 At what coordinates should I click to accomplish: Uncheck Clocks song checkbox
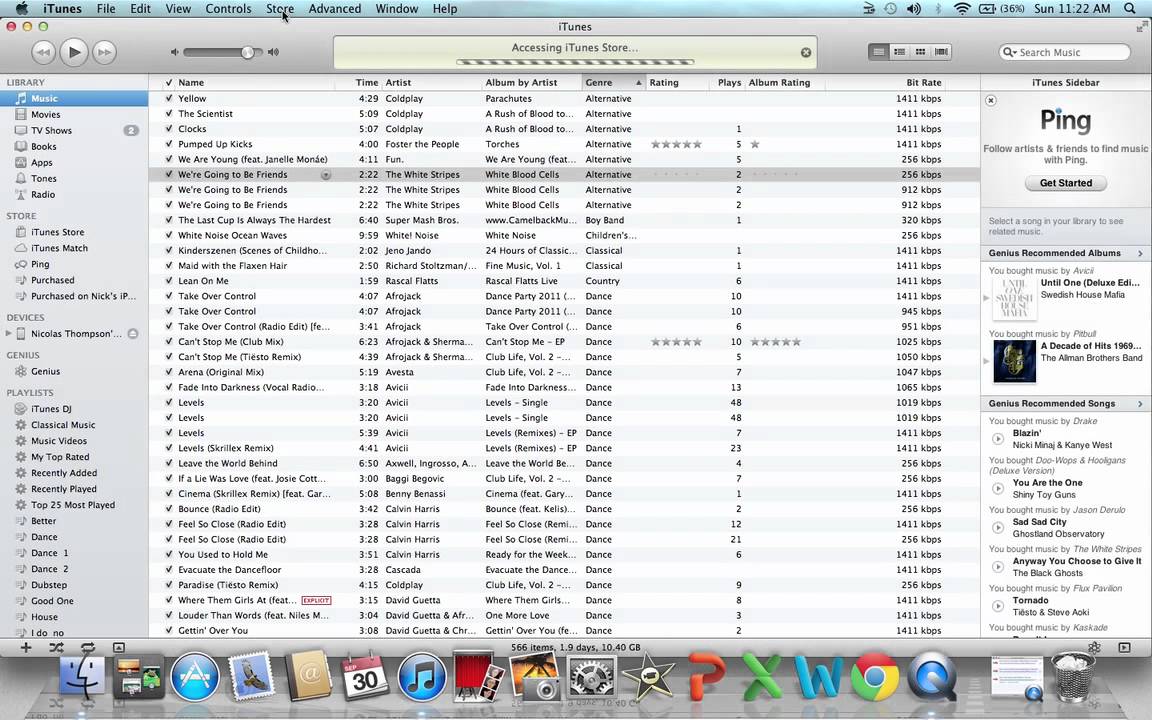pos(169,129)
